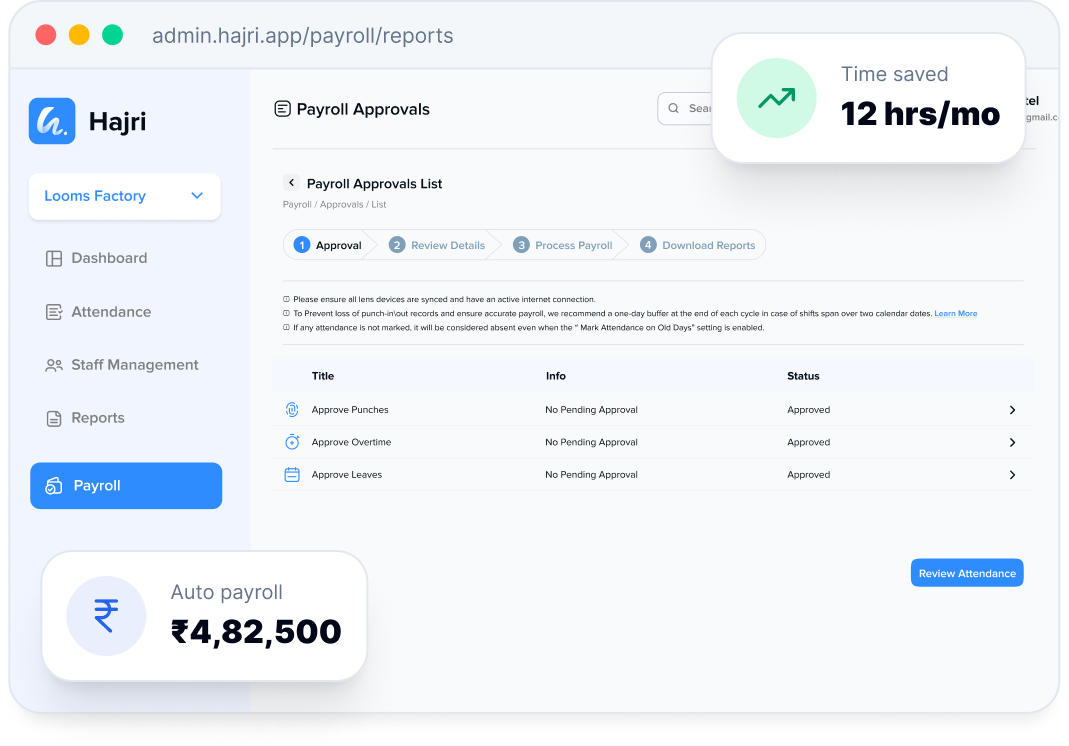Expand the Approve Leaves row chevron
The width and height of the screenshot is (1069, 746).
tap(1012, 475)
